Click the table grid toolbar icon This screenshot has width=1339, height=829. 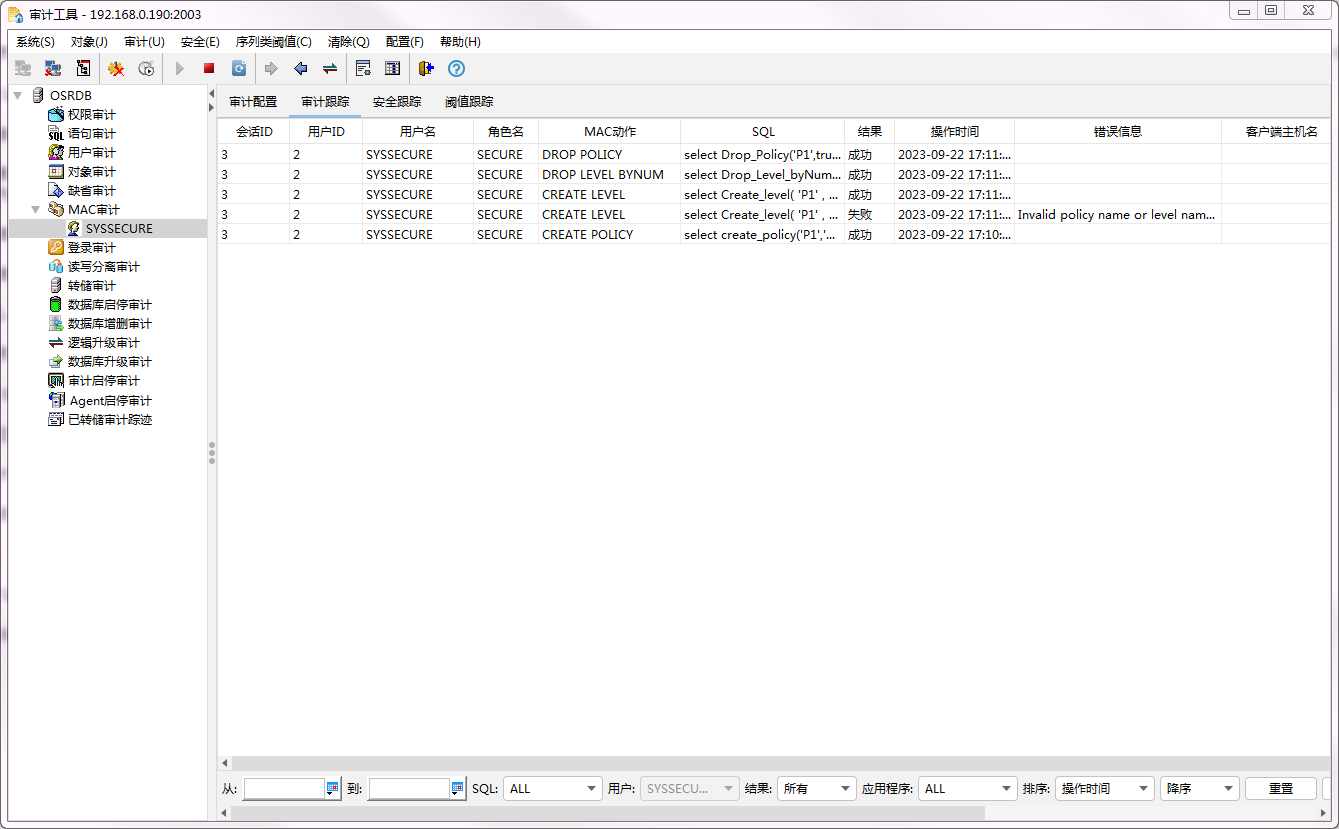393,69
